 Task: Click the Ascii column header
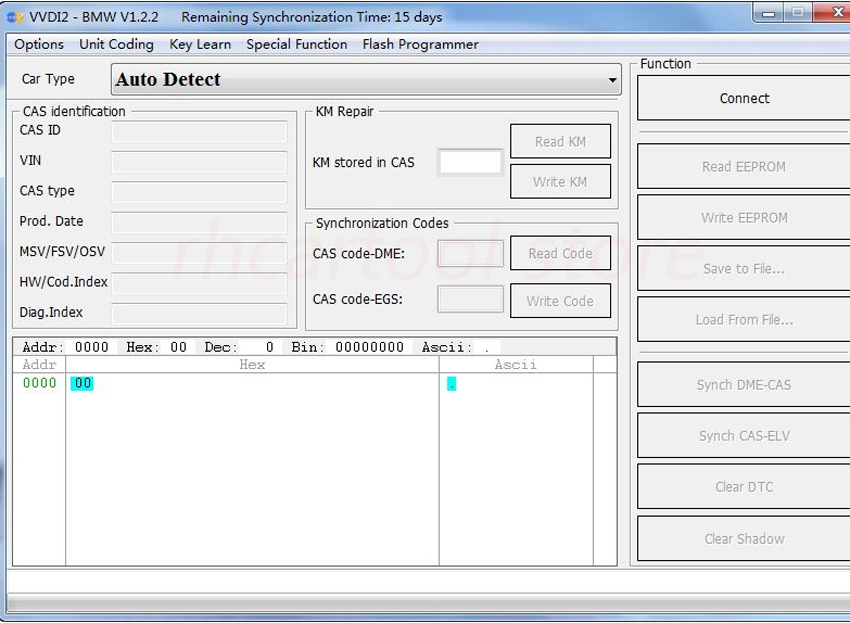coord(516,364)
